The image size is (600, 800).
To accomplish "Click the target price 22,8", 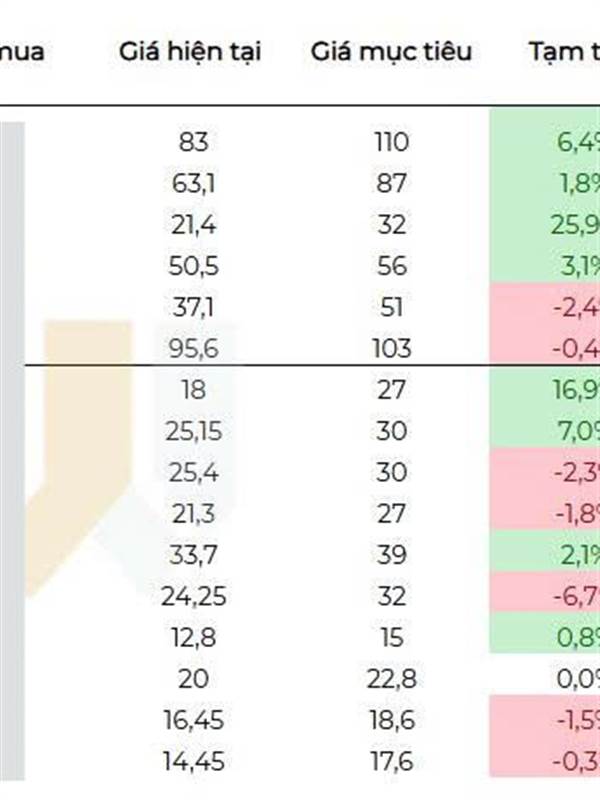I will (x=392, y=679).
